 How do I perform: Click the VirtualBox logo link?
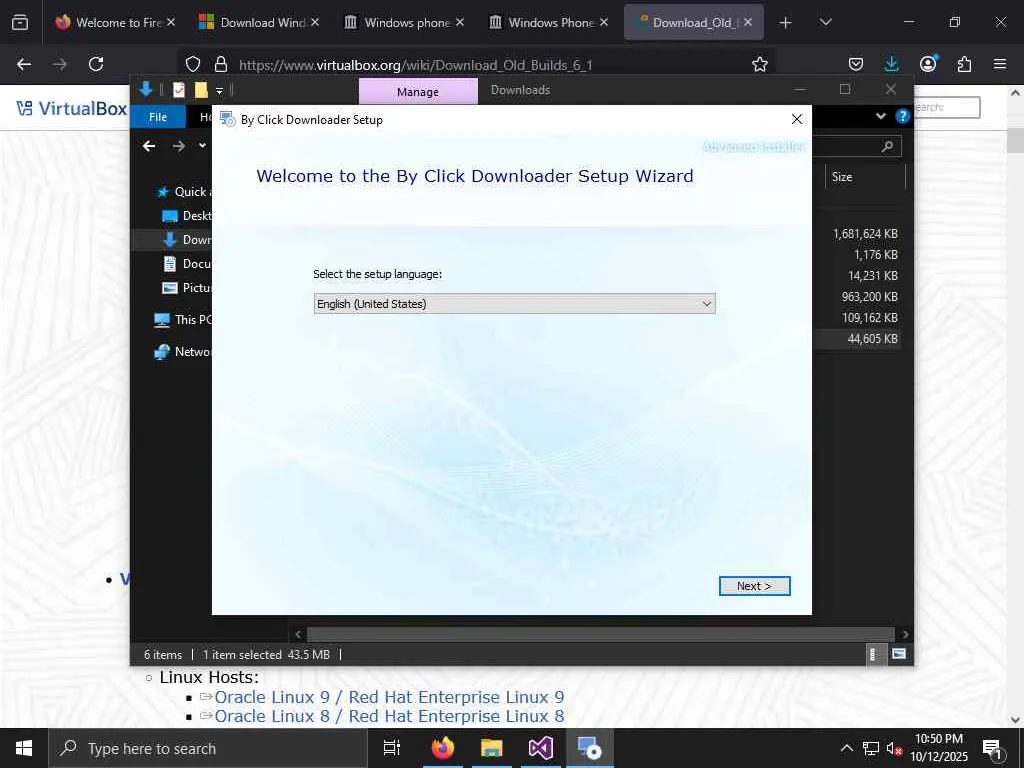[x=72, y=108]
